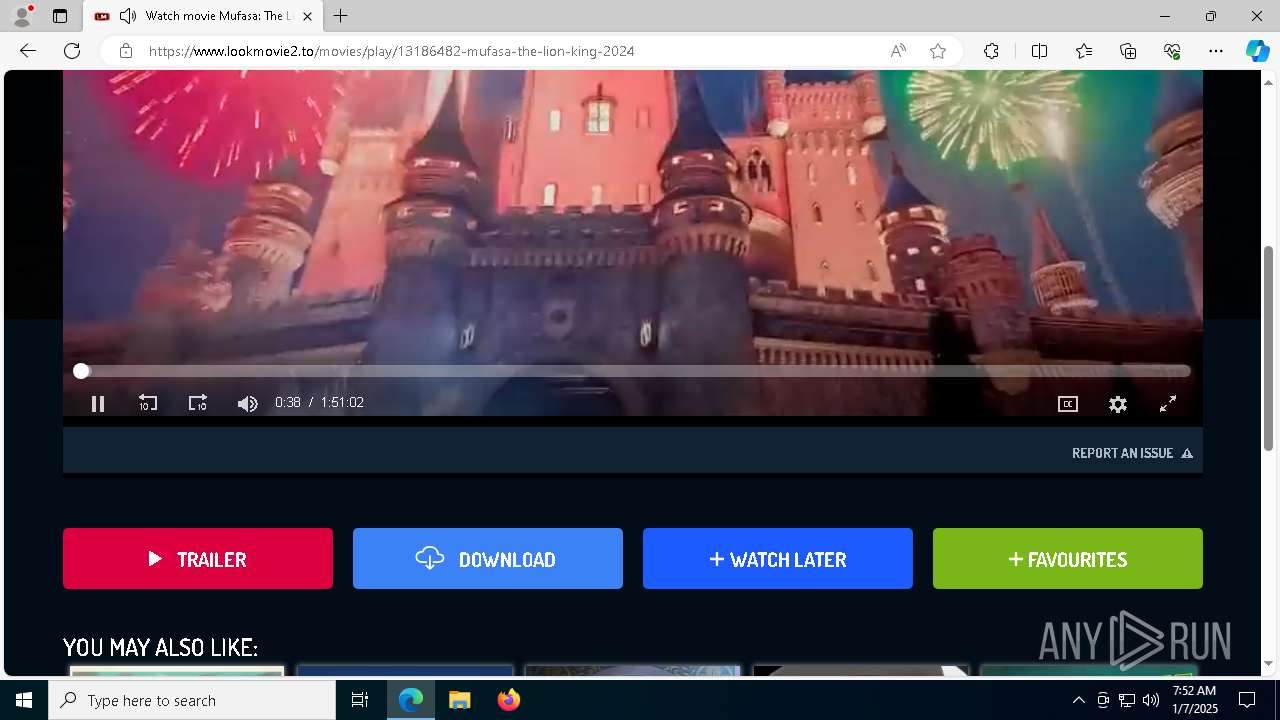Click the playhead knob on progress bar
The image size is (1280, 720).
pyautogui.click(x=81, y=371)
